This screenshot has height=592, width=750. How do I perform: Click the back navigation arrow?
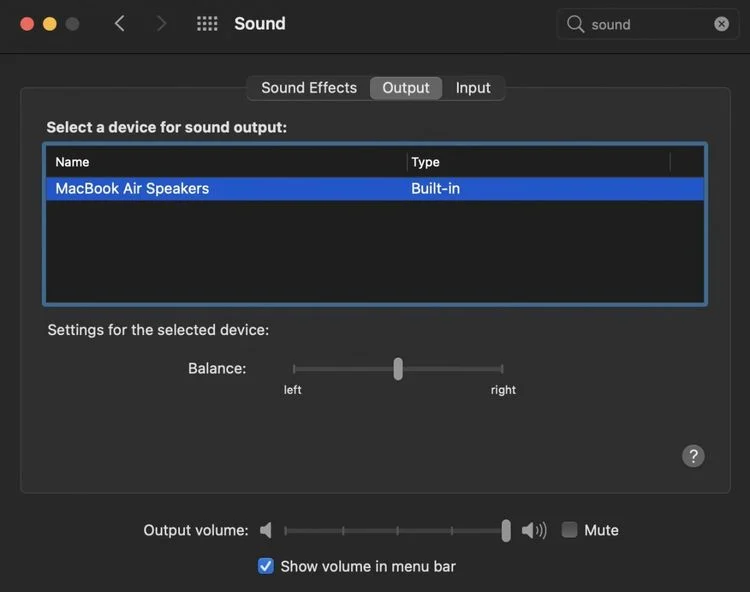pyautogui.click(x=120, y=23)
